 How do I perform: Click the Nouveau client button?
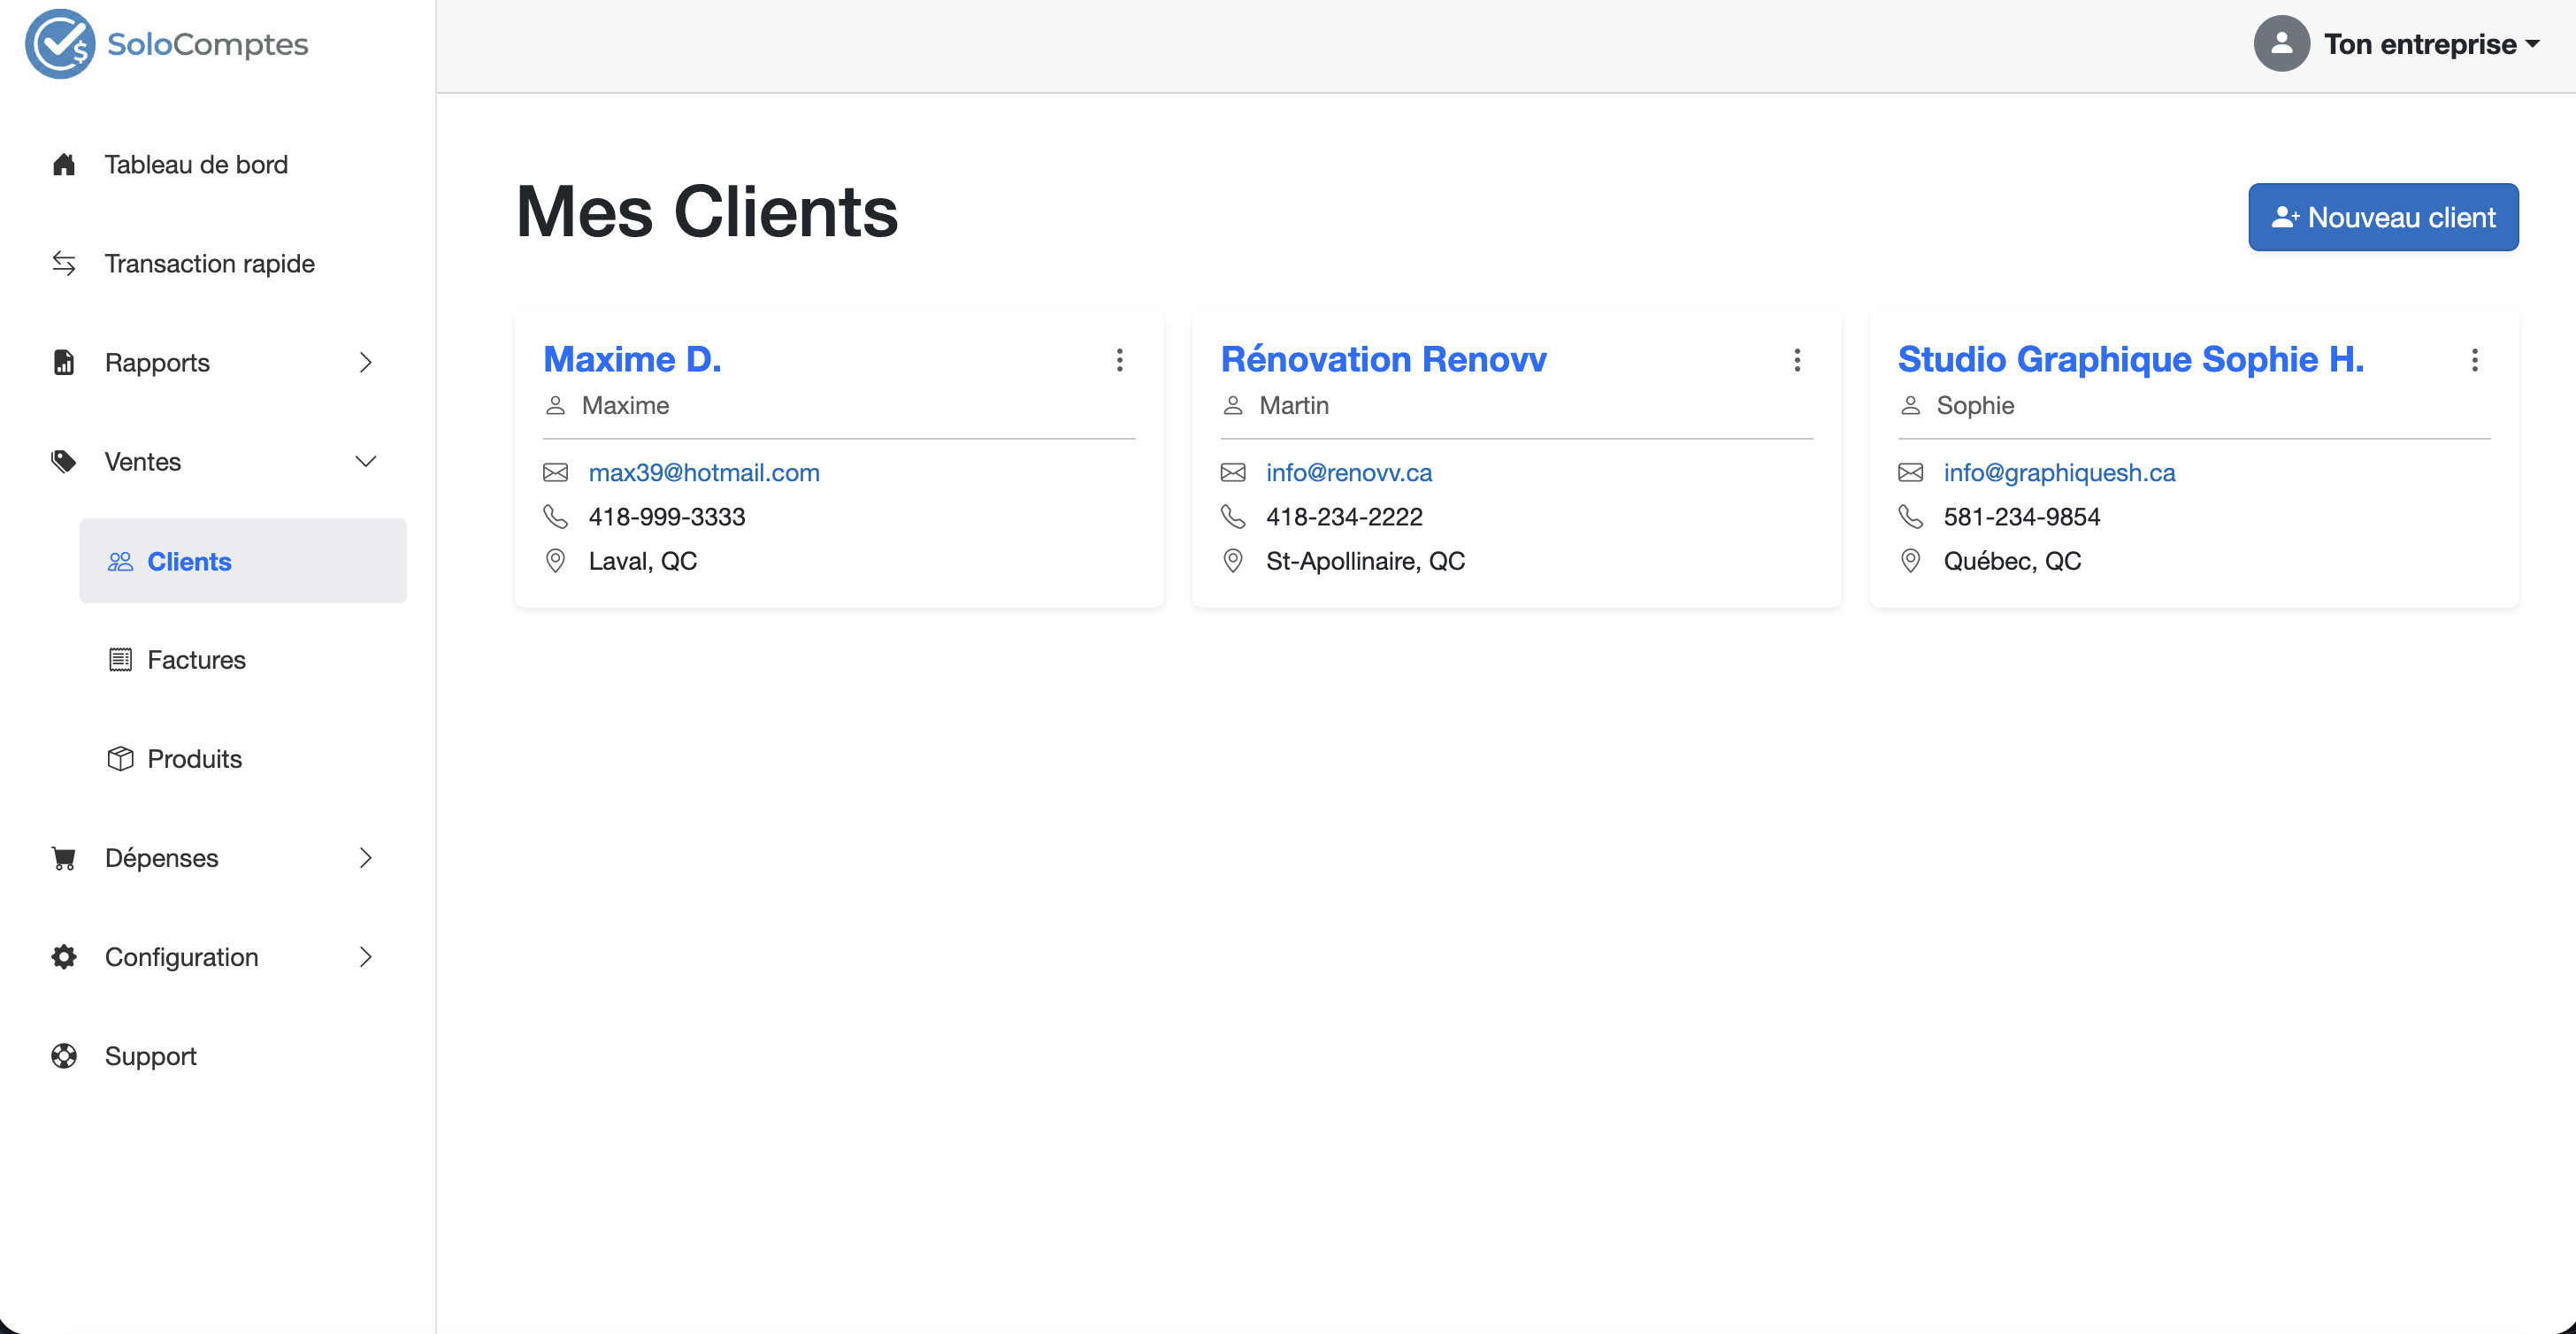pyautogui.click(x=2383, y=217)
